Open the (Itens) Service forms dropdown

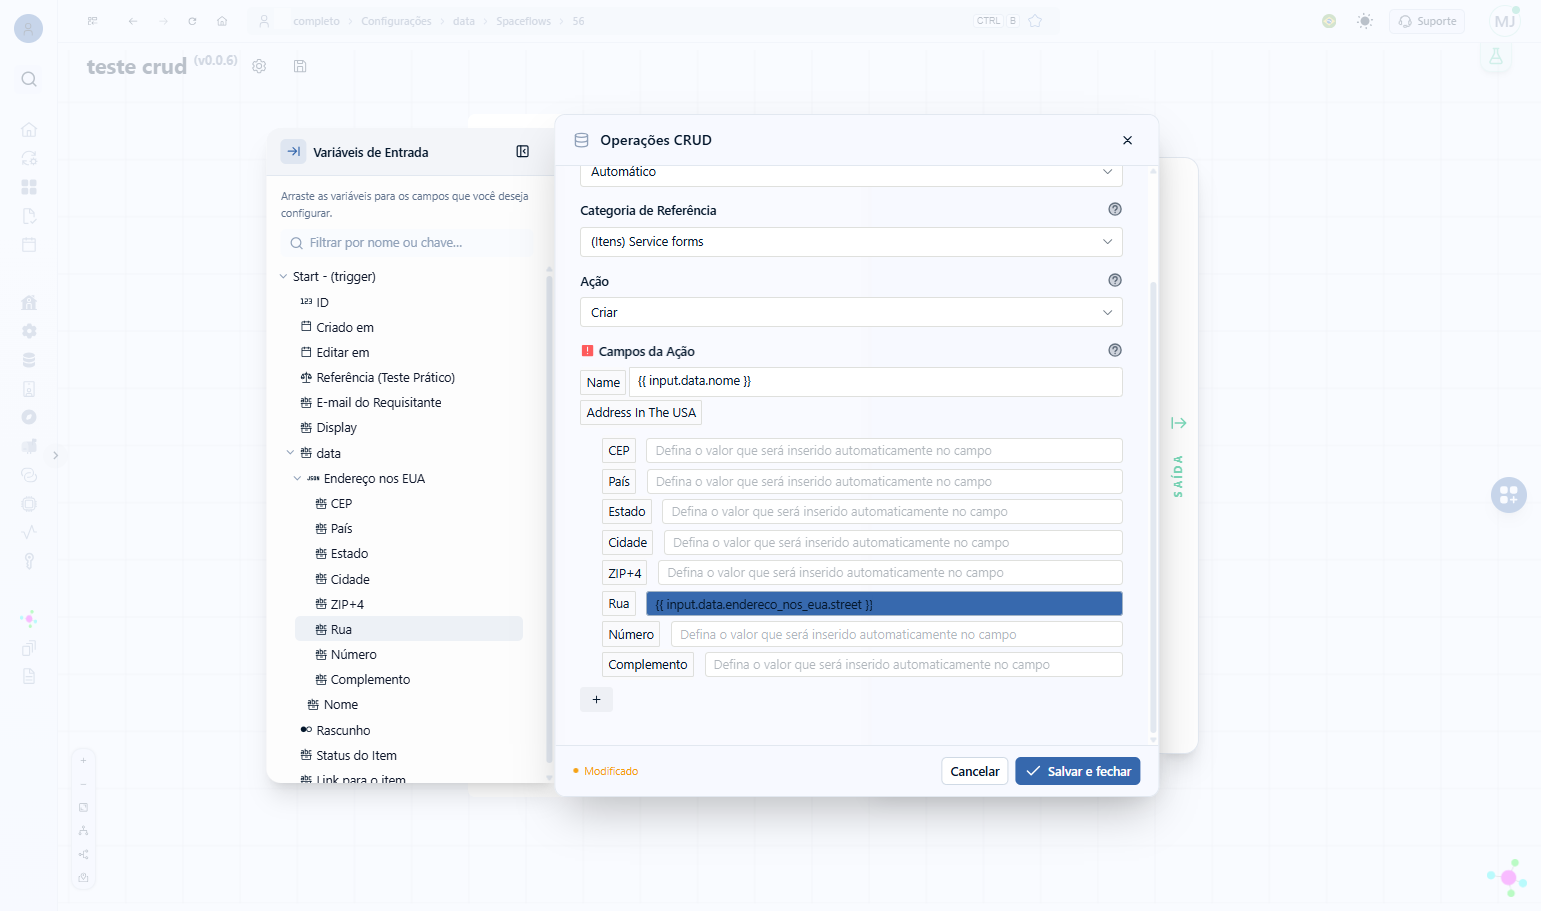click(851, 242)
